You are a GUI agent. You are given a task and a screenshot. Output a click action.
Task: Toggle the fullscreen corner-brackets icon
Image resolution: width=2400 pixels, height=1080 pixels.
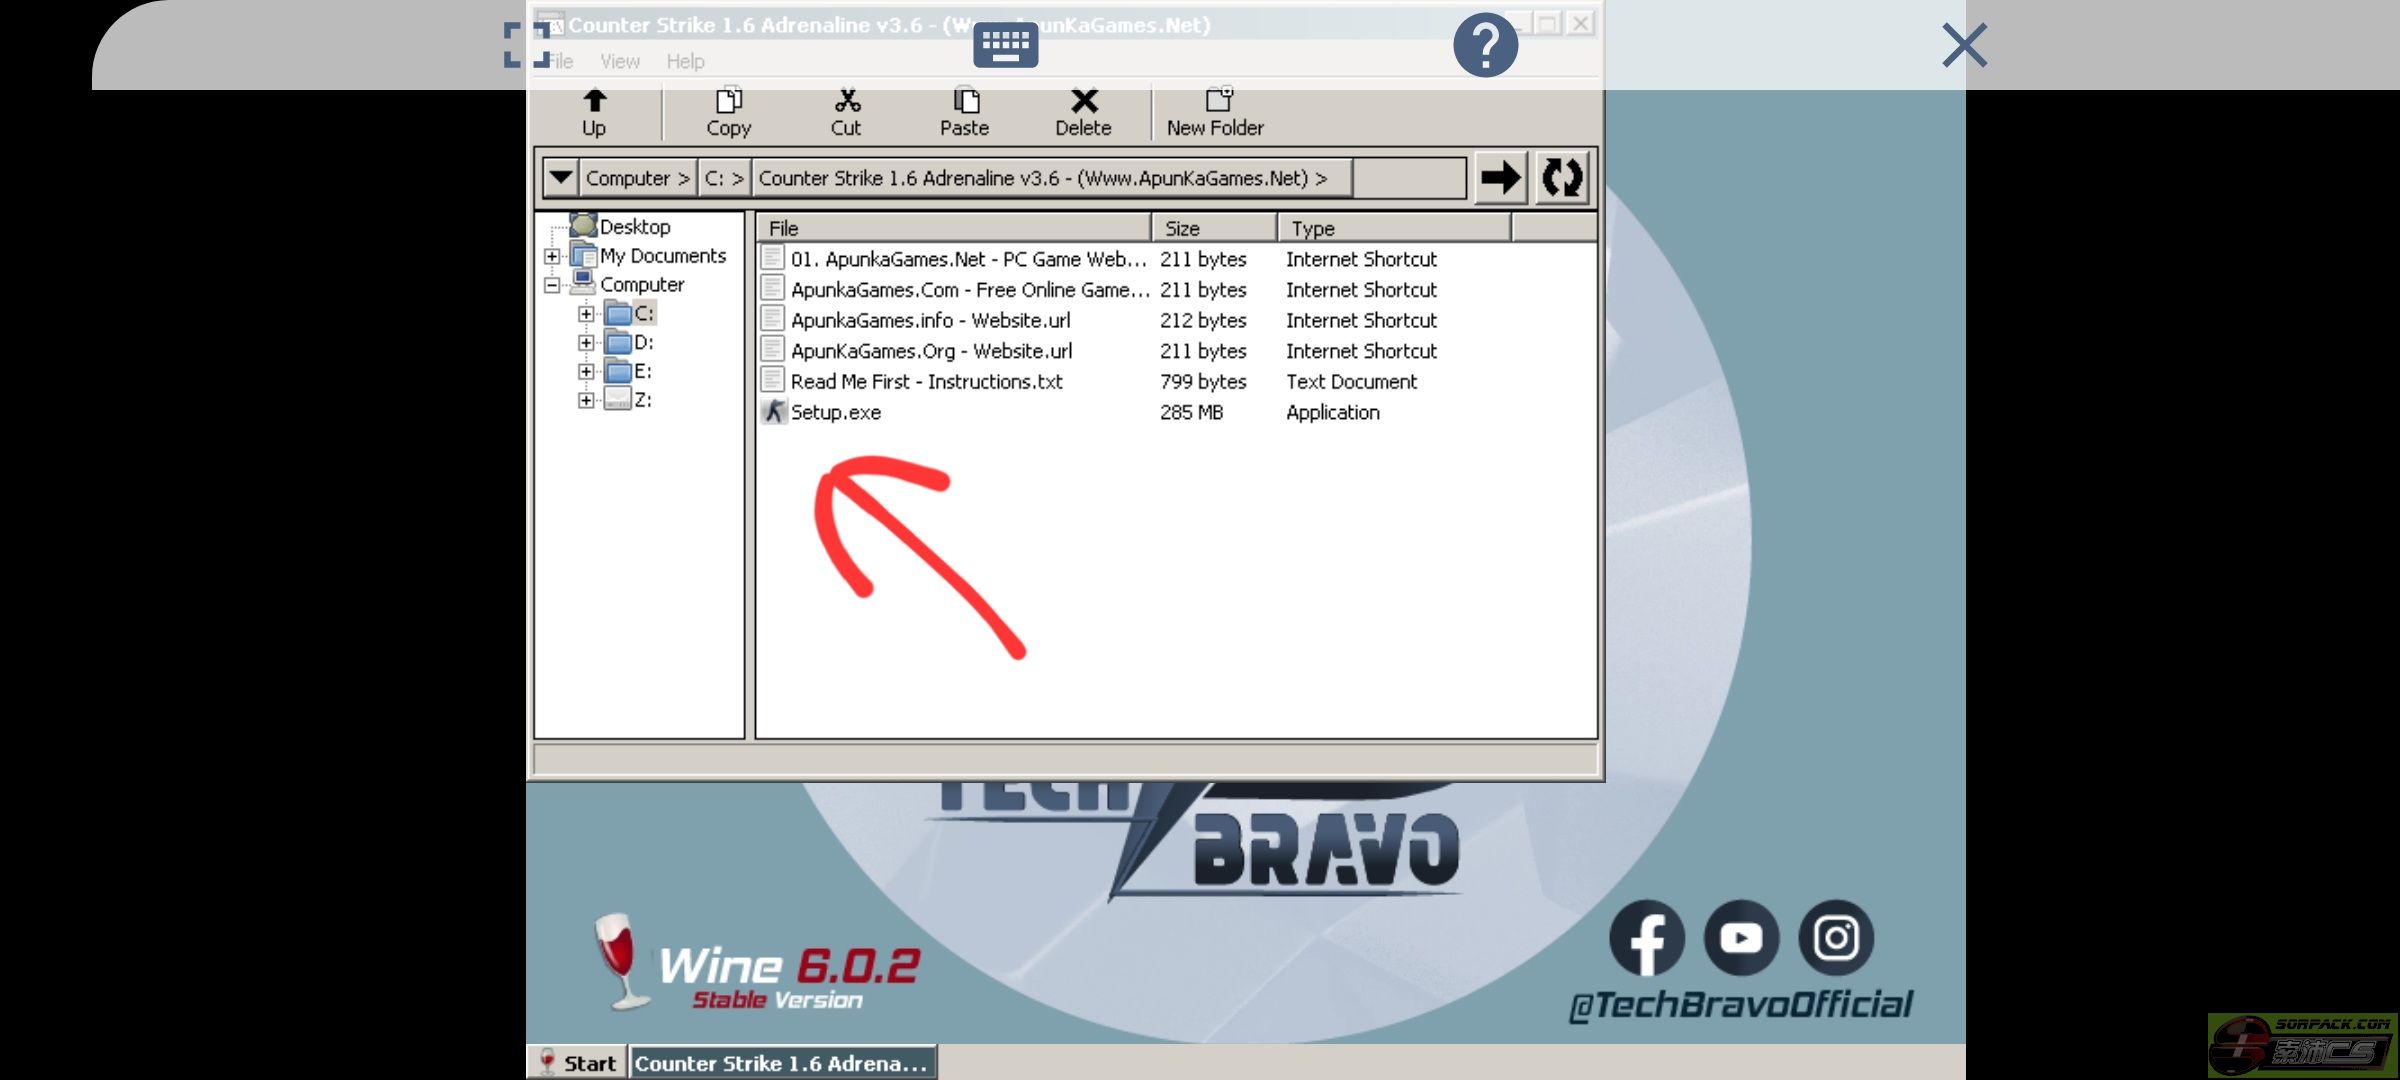pos(526,45)
